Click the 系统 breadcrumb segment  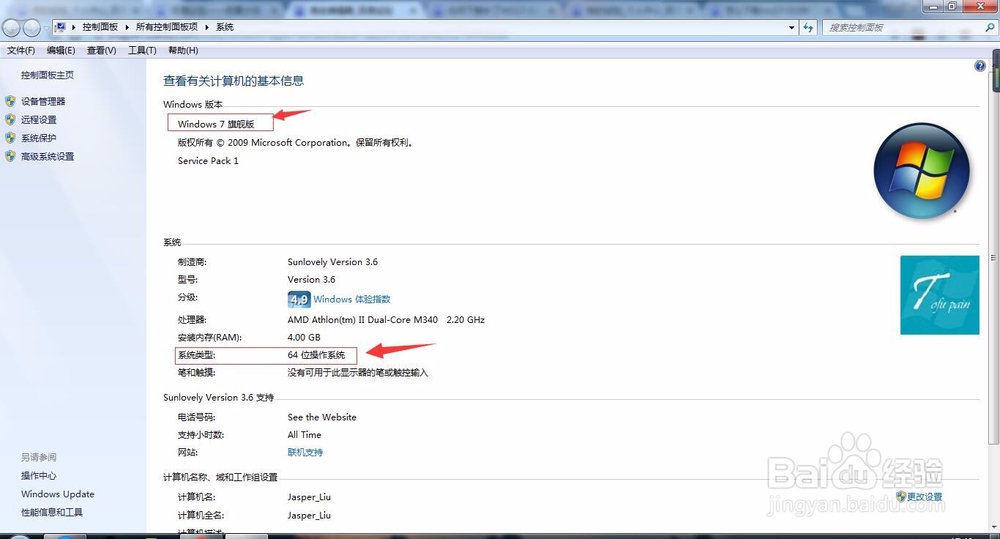[224, 27]
